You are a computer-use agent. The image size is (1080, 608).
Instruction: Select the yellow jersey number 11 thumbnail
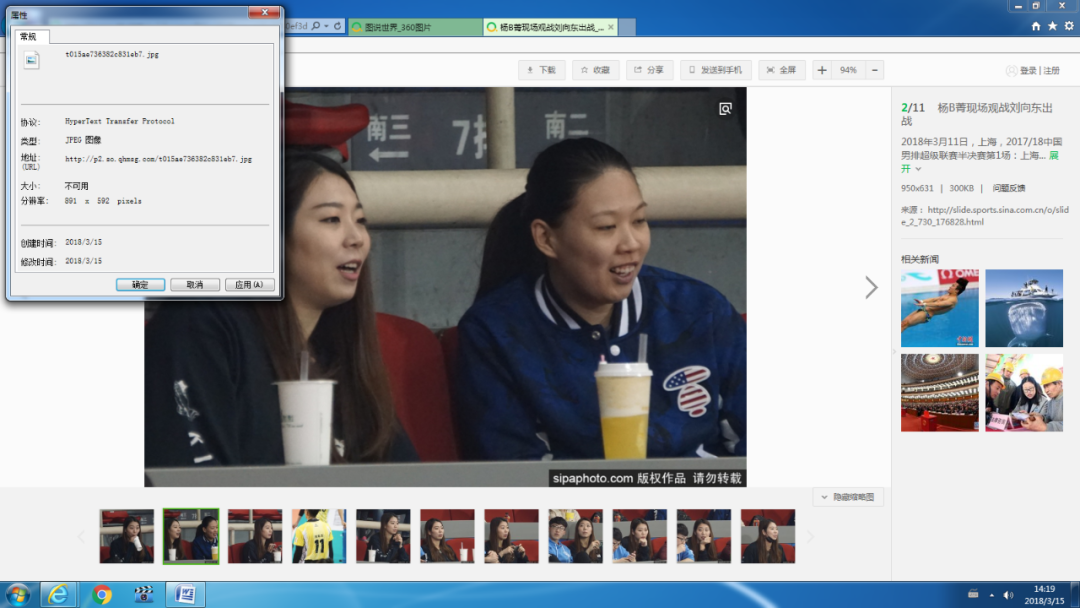318,536
